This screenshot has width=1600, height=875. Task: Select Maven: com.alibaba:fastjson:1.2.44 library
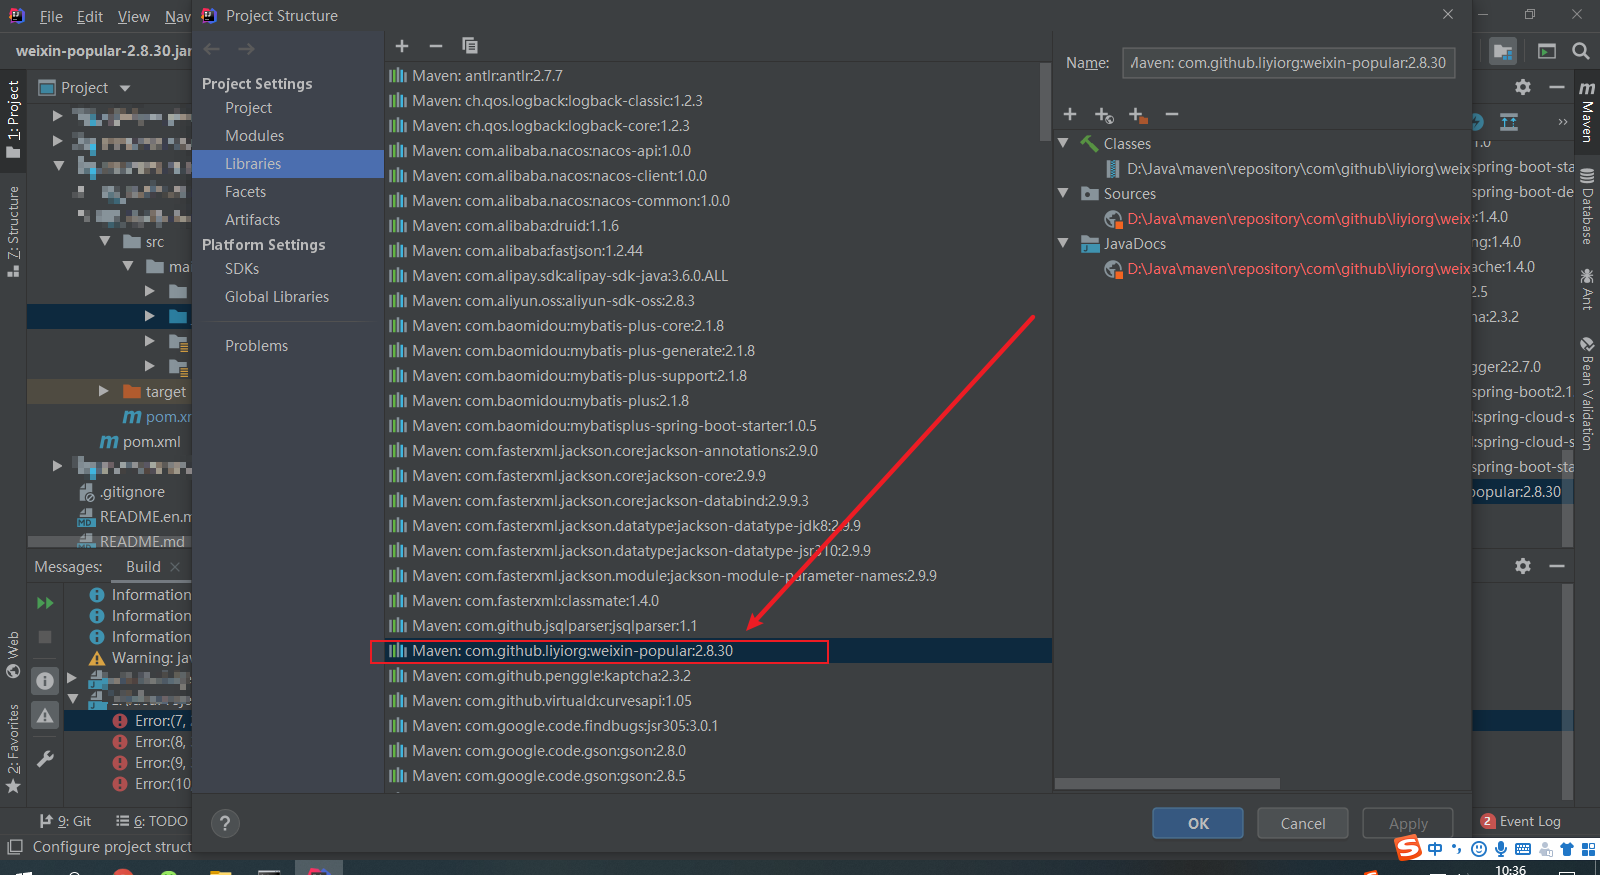tap(718, 250)
